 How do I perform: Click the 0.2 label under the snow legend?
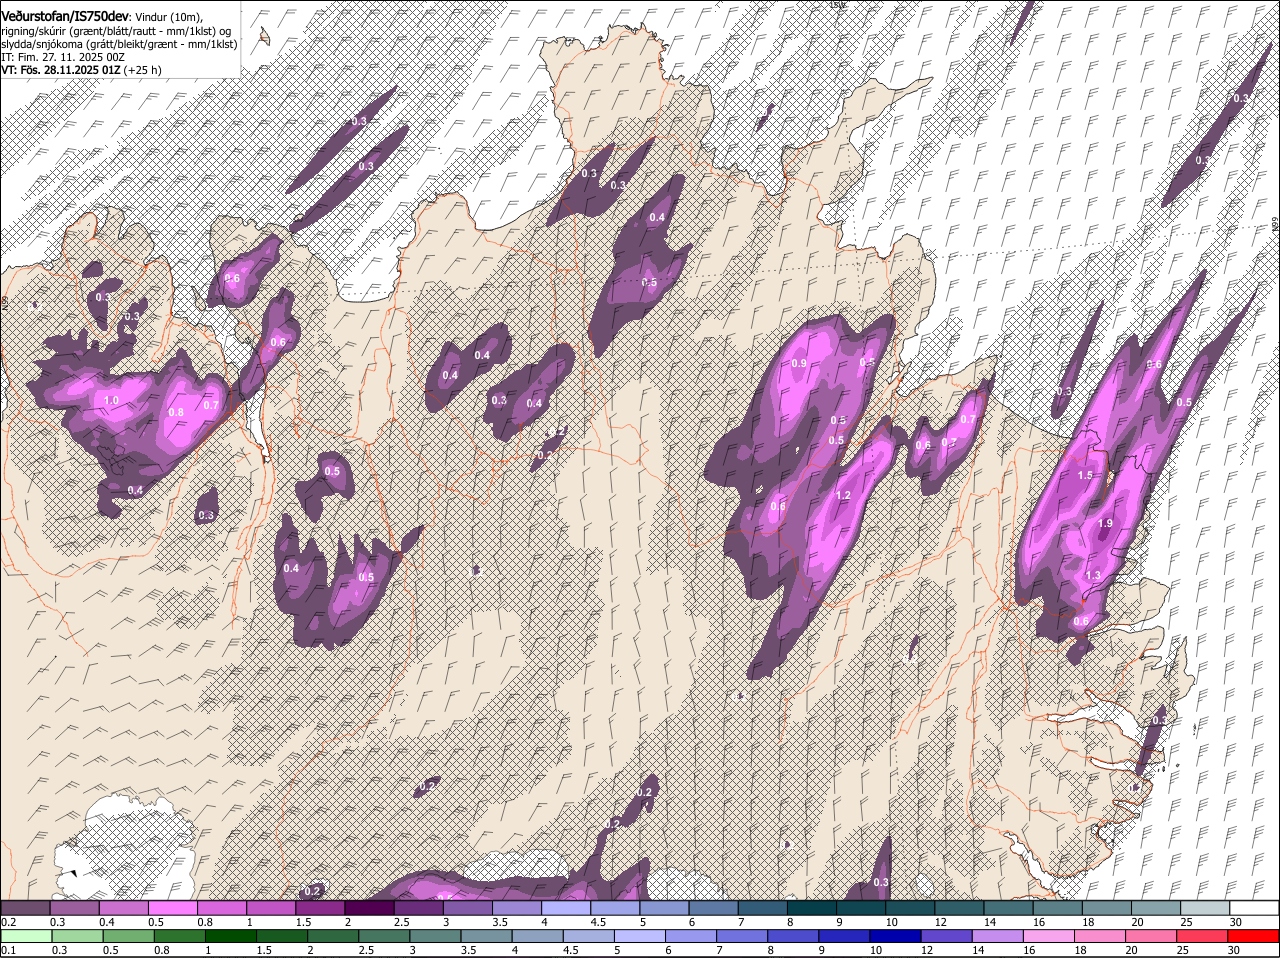pos(8,921)
